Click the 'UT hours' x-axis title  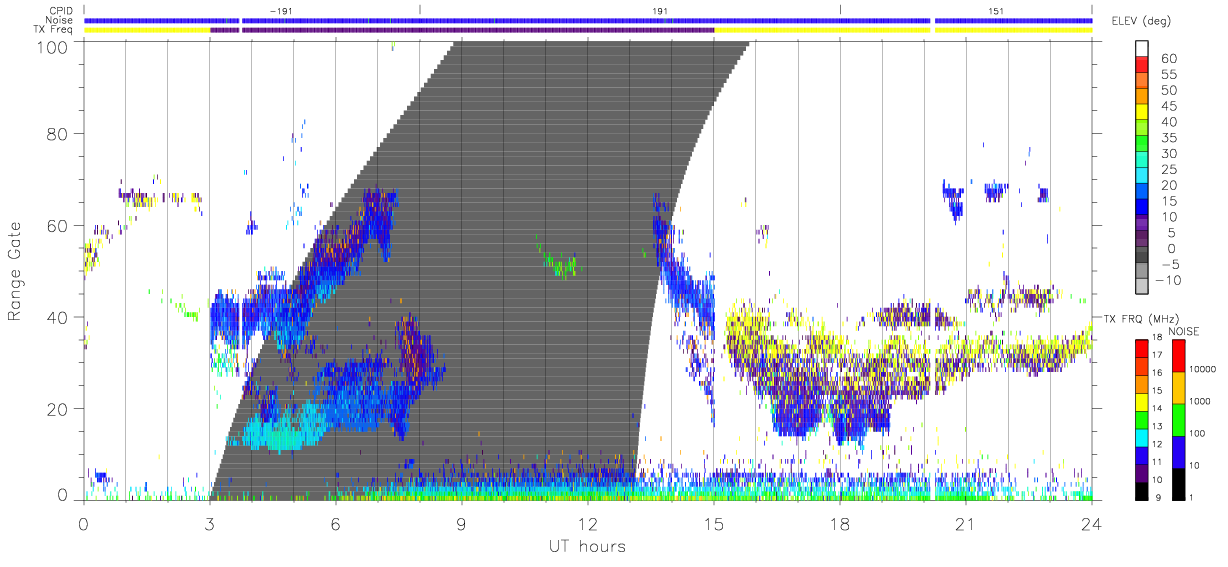coord(586,547)
